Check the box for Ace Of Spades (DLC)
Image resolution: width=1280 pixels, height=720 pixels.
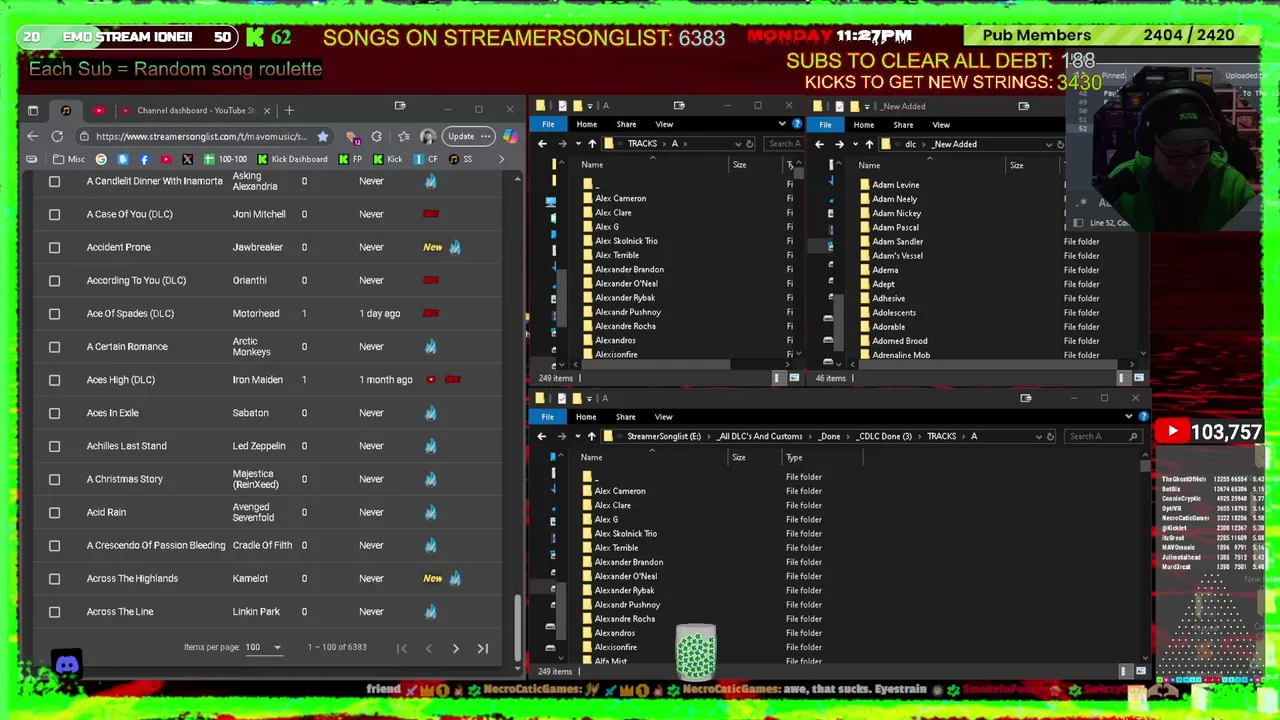(x=55, y=313)
